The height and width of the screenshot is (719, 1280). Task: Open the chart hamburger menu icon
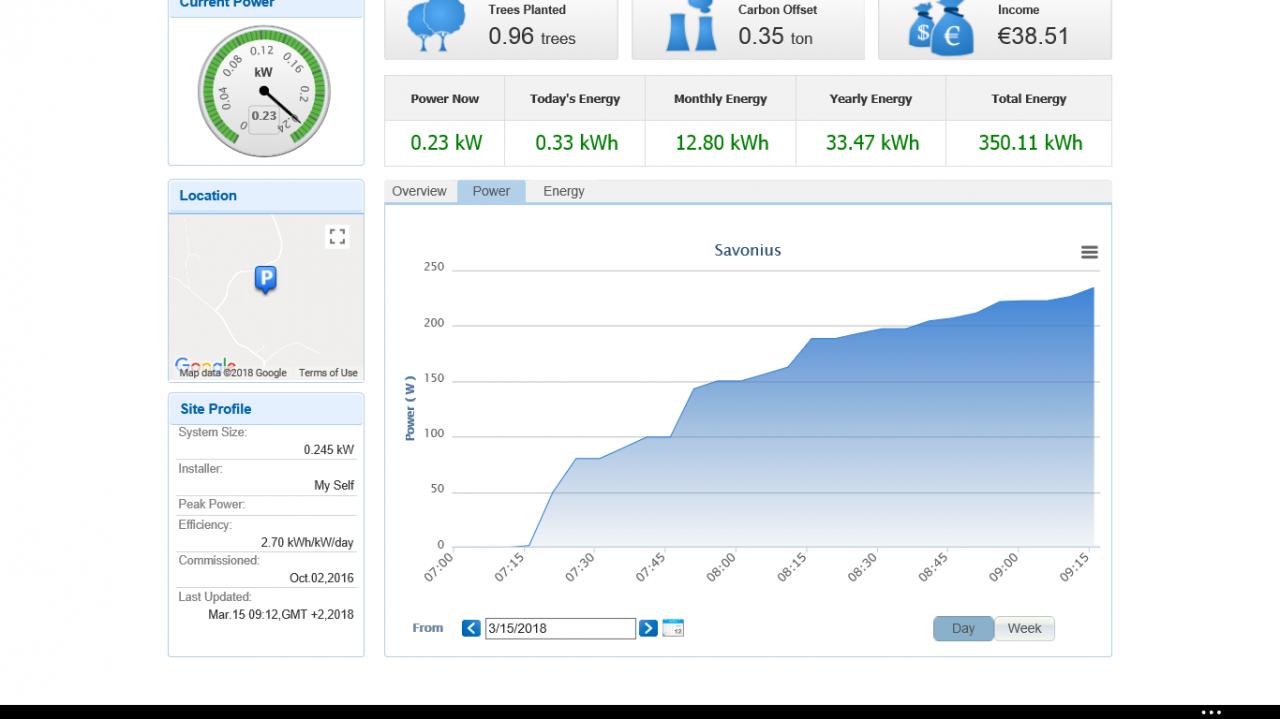coord(1089,252)
